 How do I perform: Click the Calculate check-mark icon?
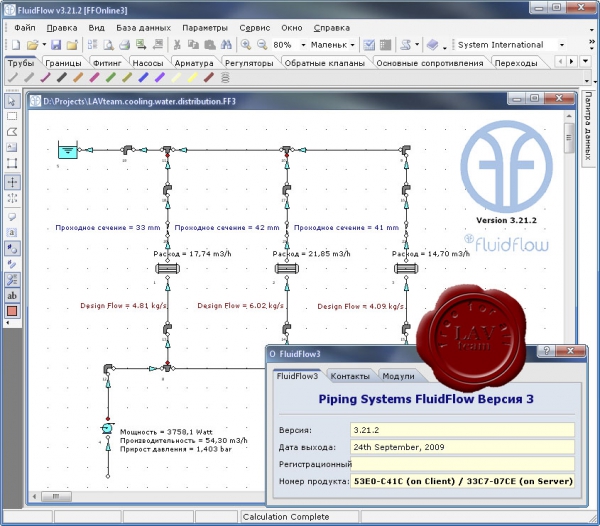(x=369, y=45)
